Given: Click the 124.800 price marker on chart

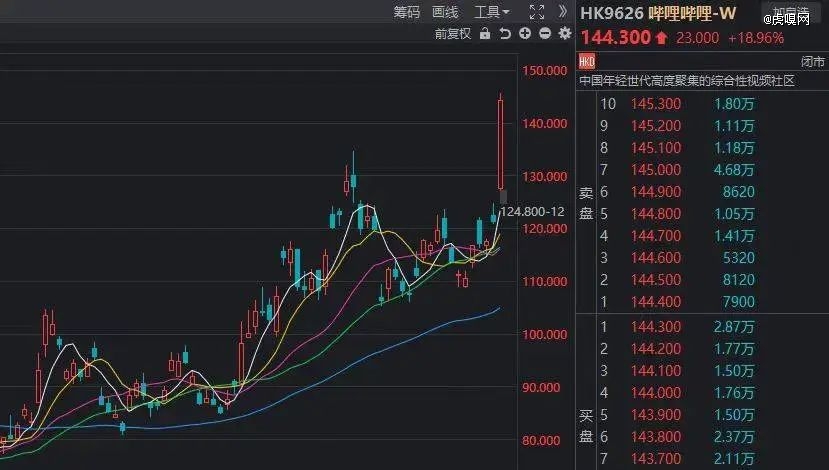Looking at the screenshot, I should coord(531,212).
